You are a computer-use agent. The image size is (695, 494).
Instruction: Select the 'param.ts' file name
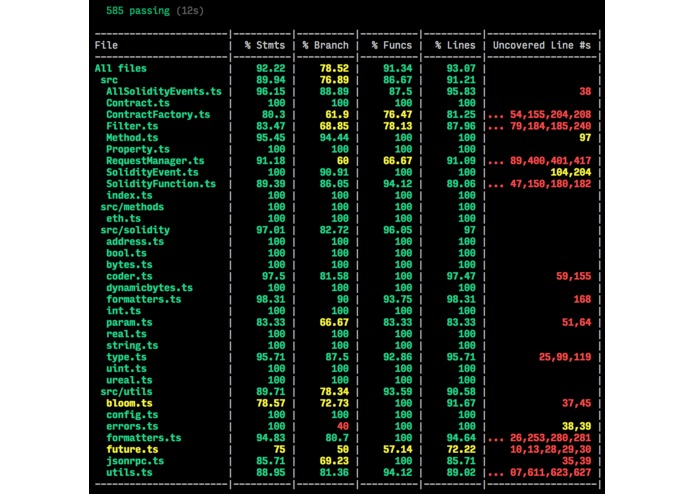coord(129,322)
